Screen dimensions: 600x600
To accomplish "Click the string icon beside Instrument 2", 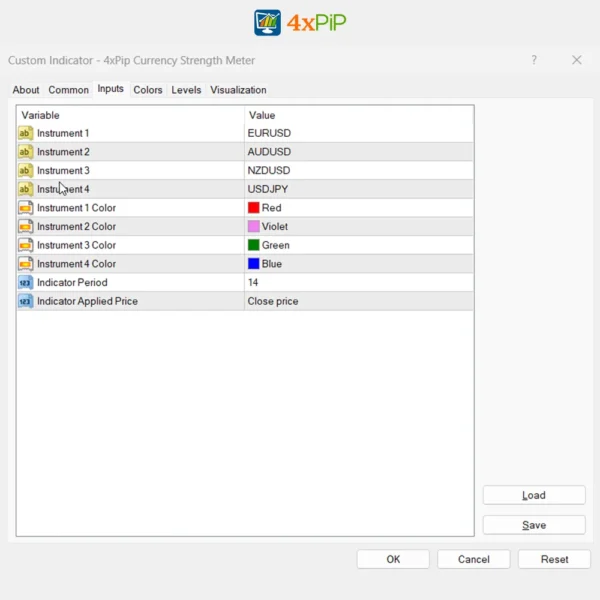I will (25, 152).
